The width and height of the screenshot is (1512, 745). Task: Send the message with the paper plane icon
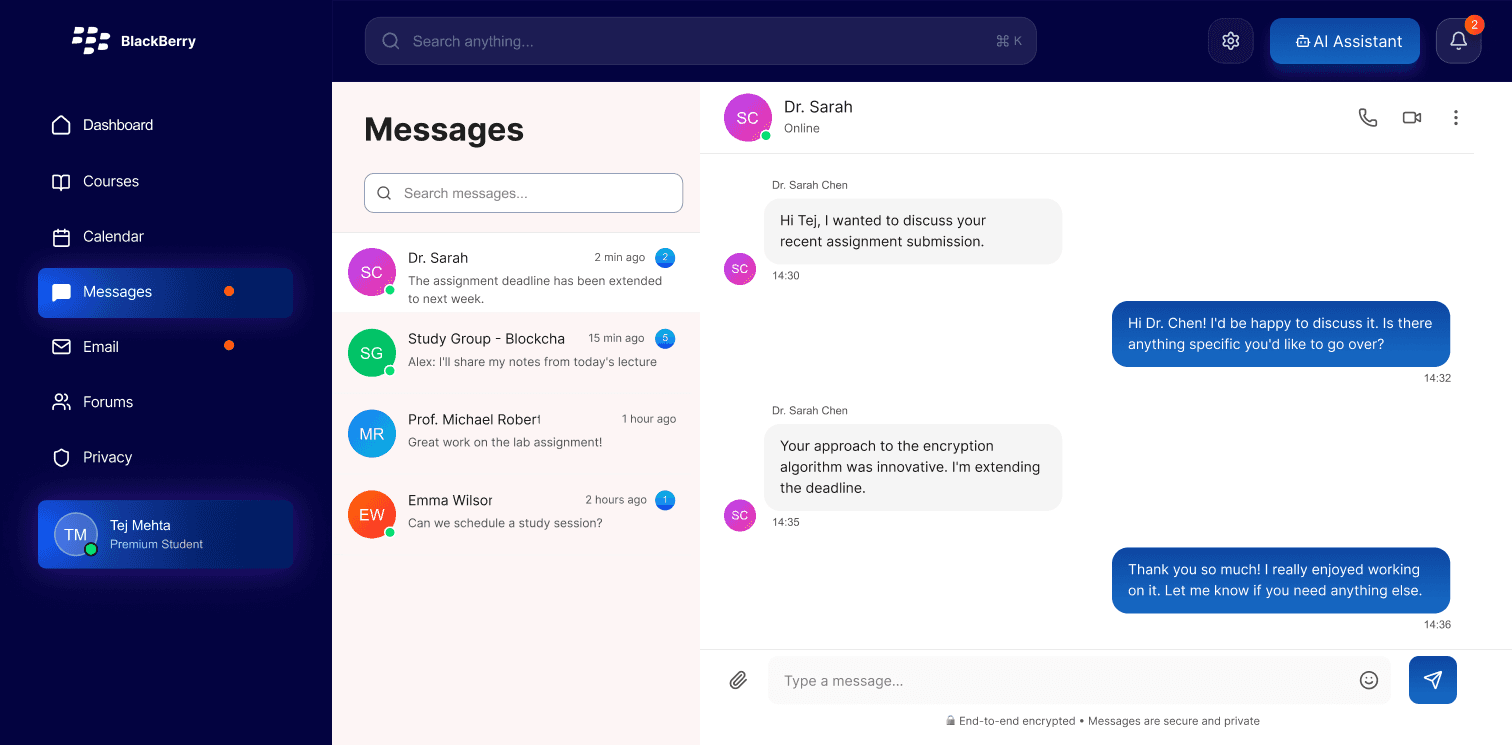coord(1432,680)
